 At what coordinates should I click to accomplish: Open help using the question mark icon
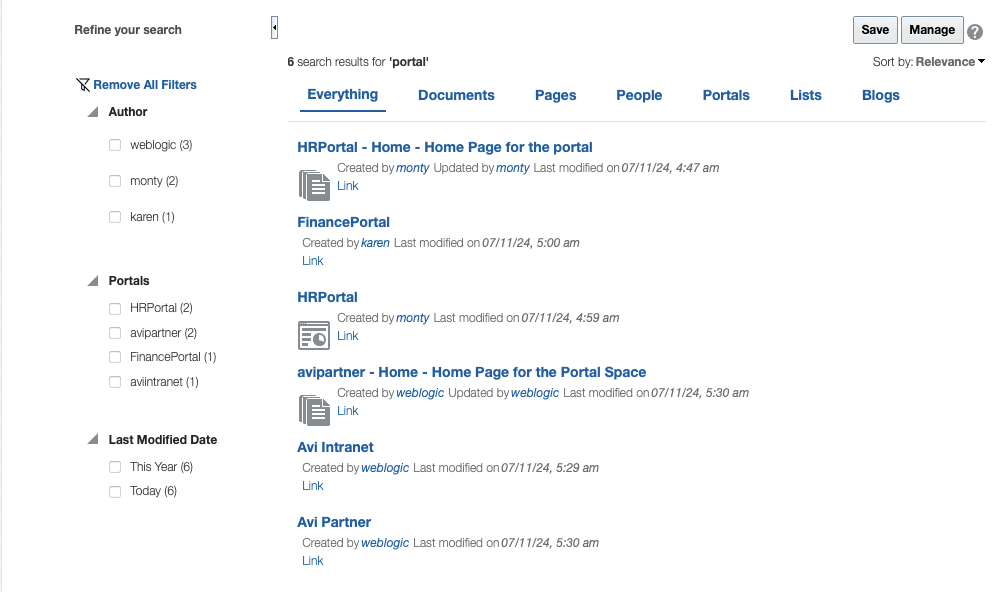[x=975, y=30]
